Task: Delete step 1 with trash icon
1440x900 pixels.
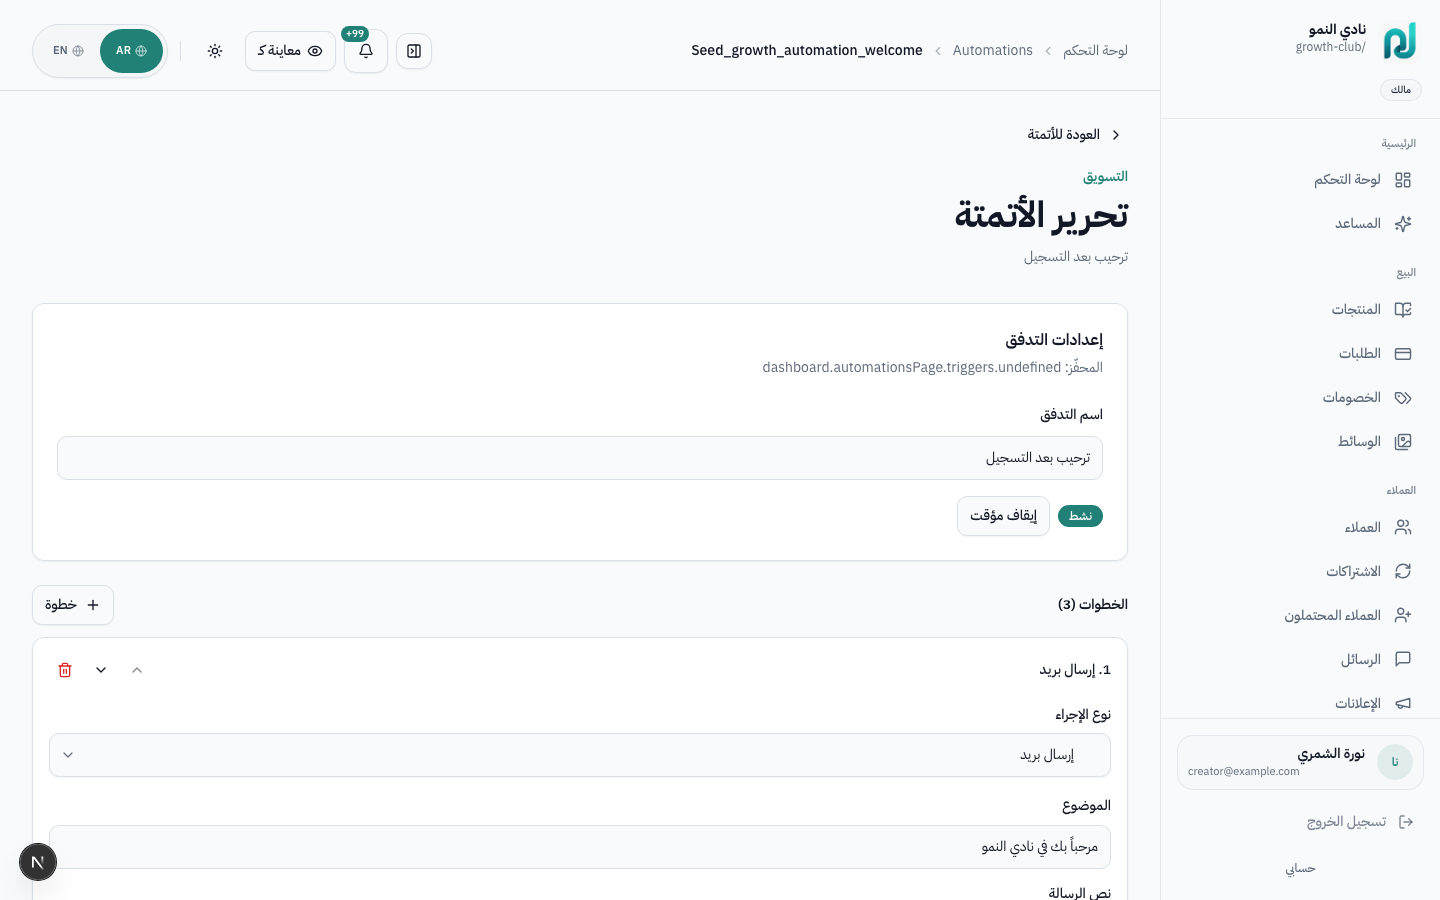Action: click(x=65, y=670)
